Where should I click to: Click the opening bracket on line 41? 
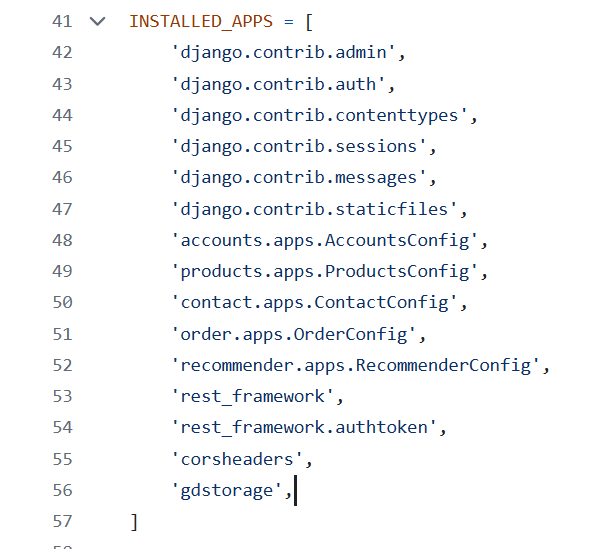pyautogui.click(x=309, y=22)
